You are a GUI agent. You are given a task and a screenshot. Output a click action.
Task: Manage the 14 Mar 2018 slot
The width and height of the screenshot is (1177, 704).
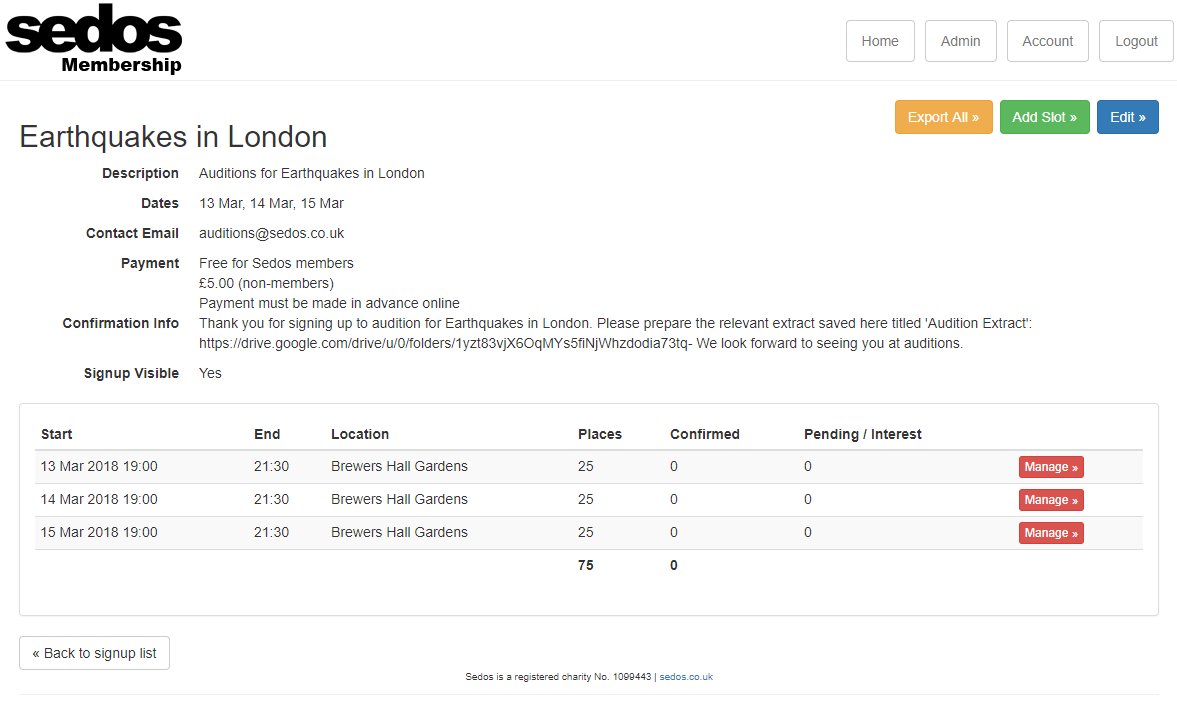1050,500
